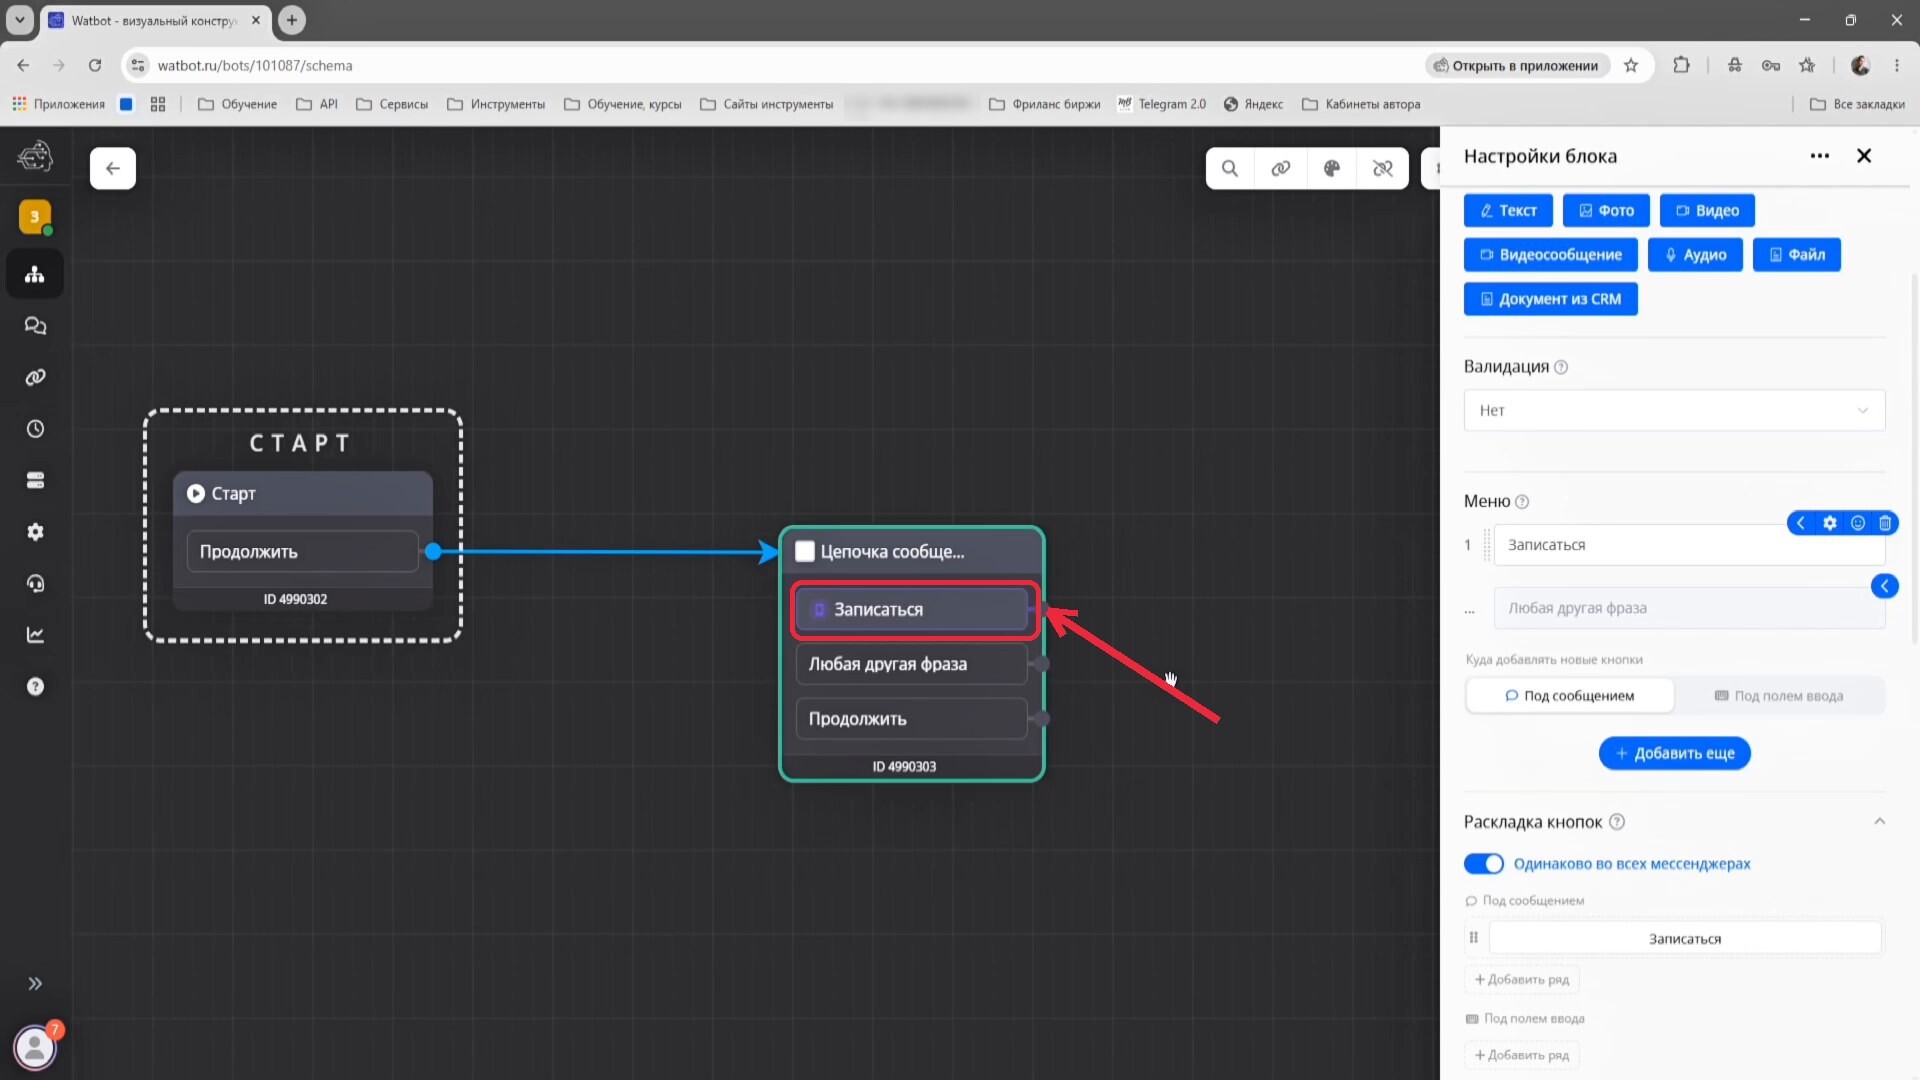Click the unlink icon in canvas toolbar
The image size is (1920, 1080).
pos(1383,168)
